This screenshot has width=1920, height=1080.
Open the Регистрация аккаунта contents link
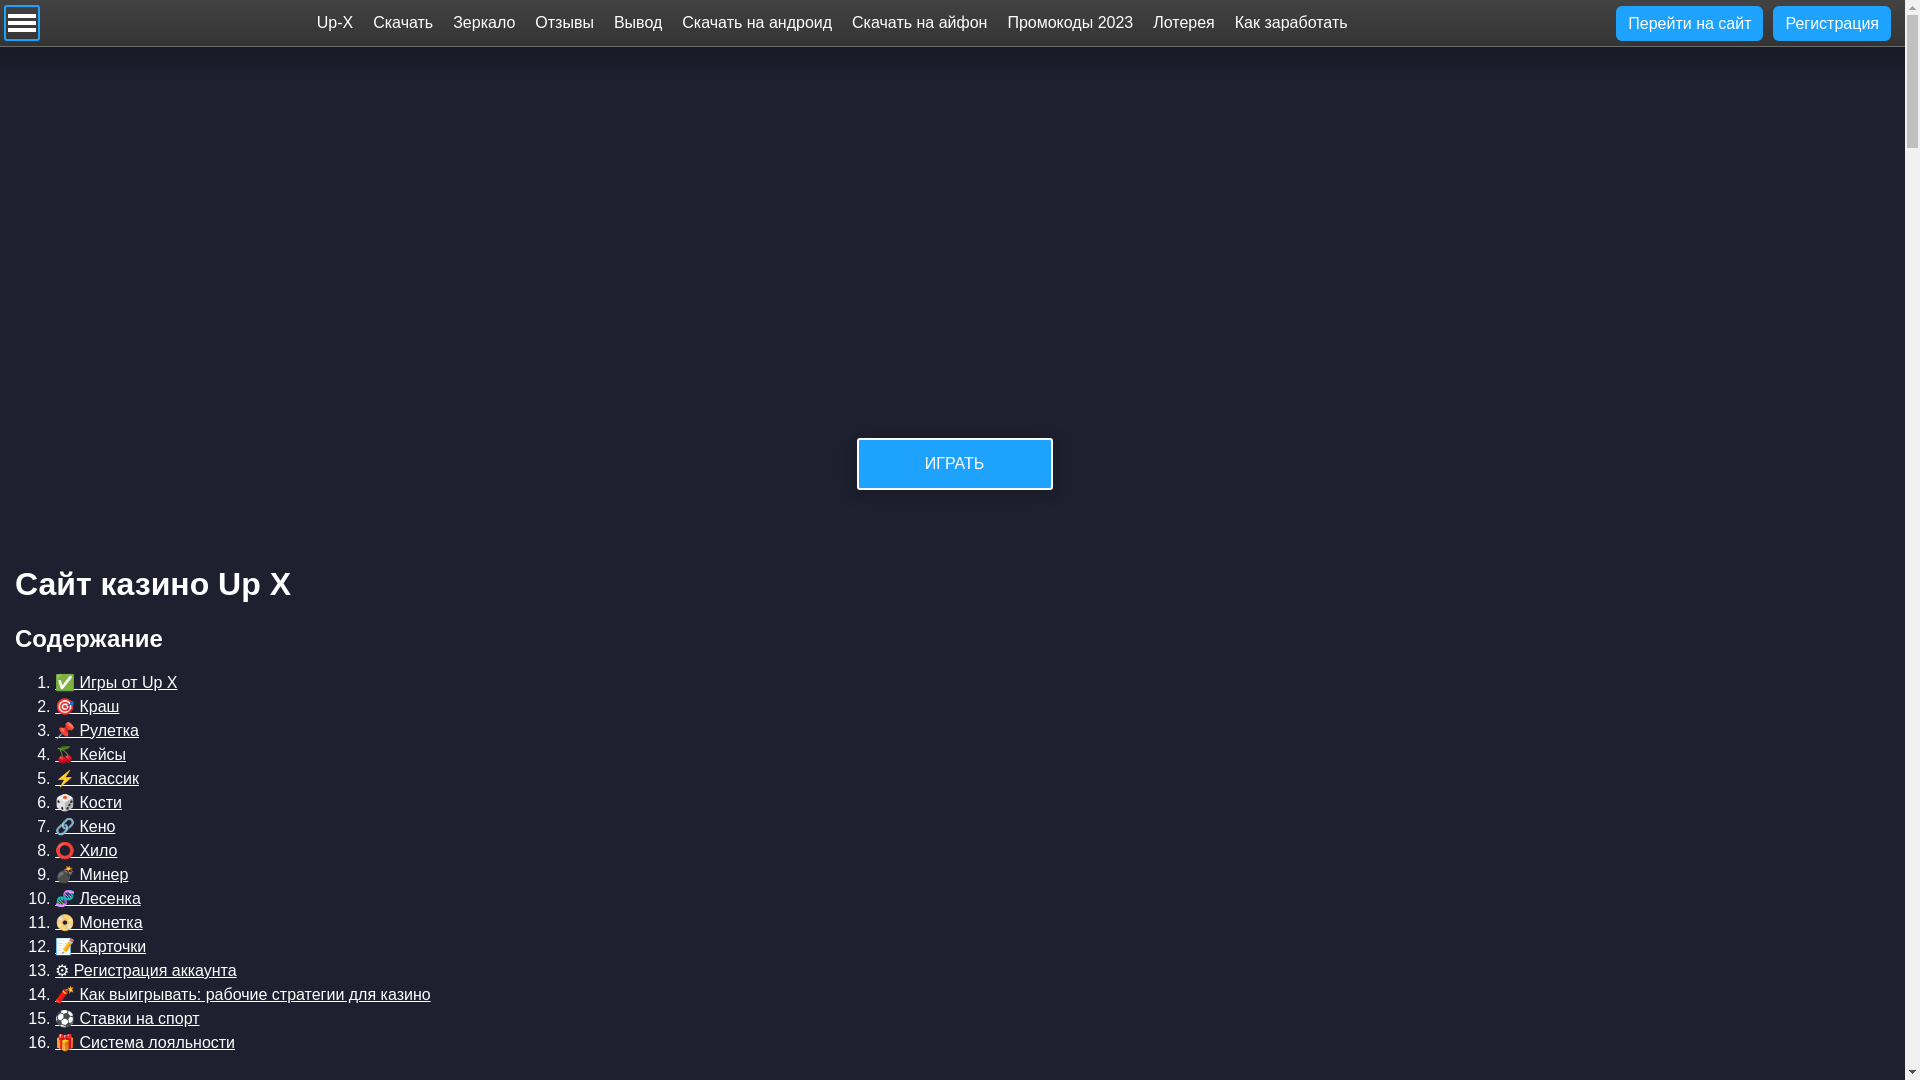click(x=146, y=971)
